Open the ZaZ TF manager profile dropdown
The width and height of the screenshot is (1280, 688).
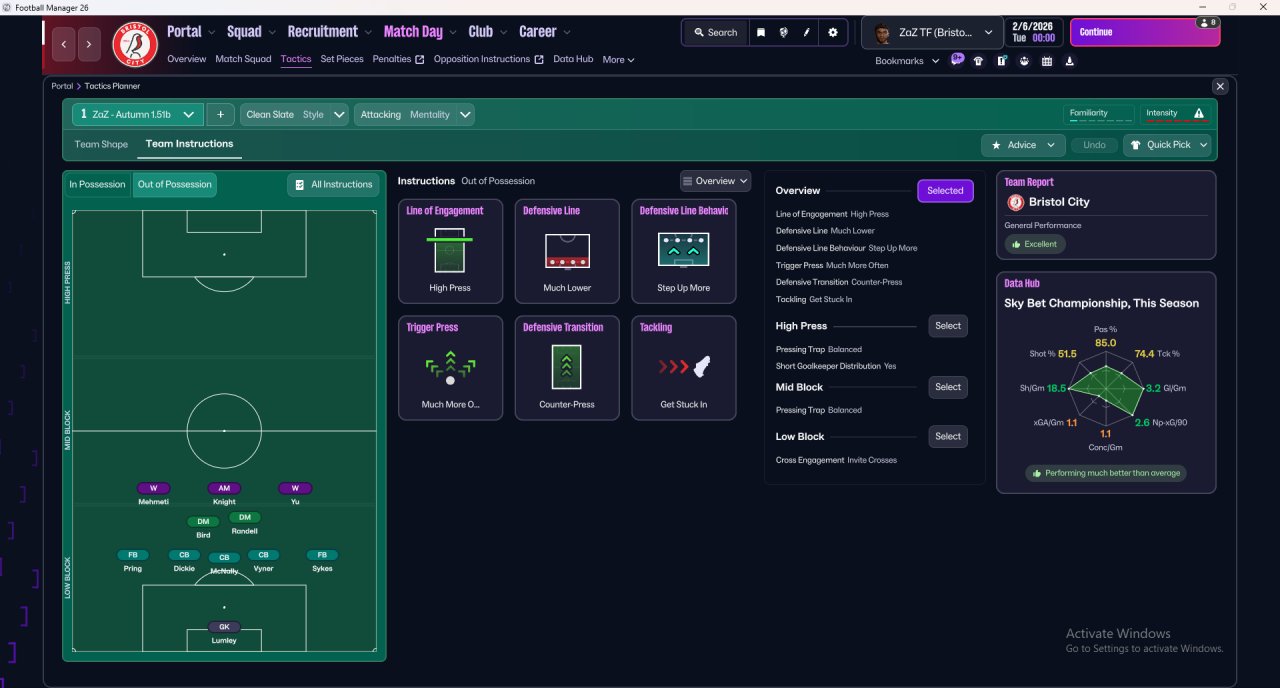pos(933,32)
